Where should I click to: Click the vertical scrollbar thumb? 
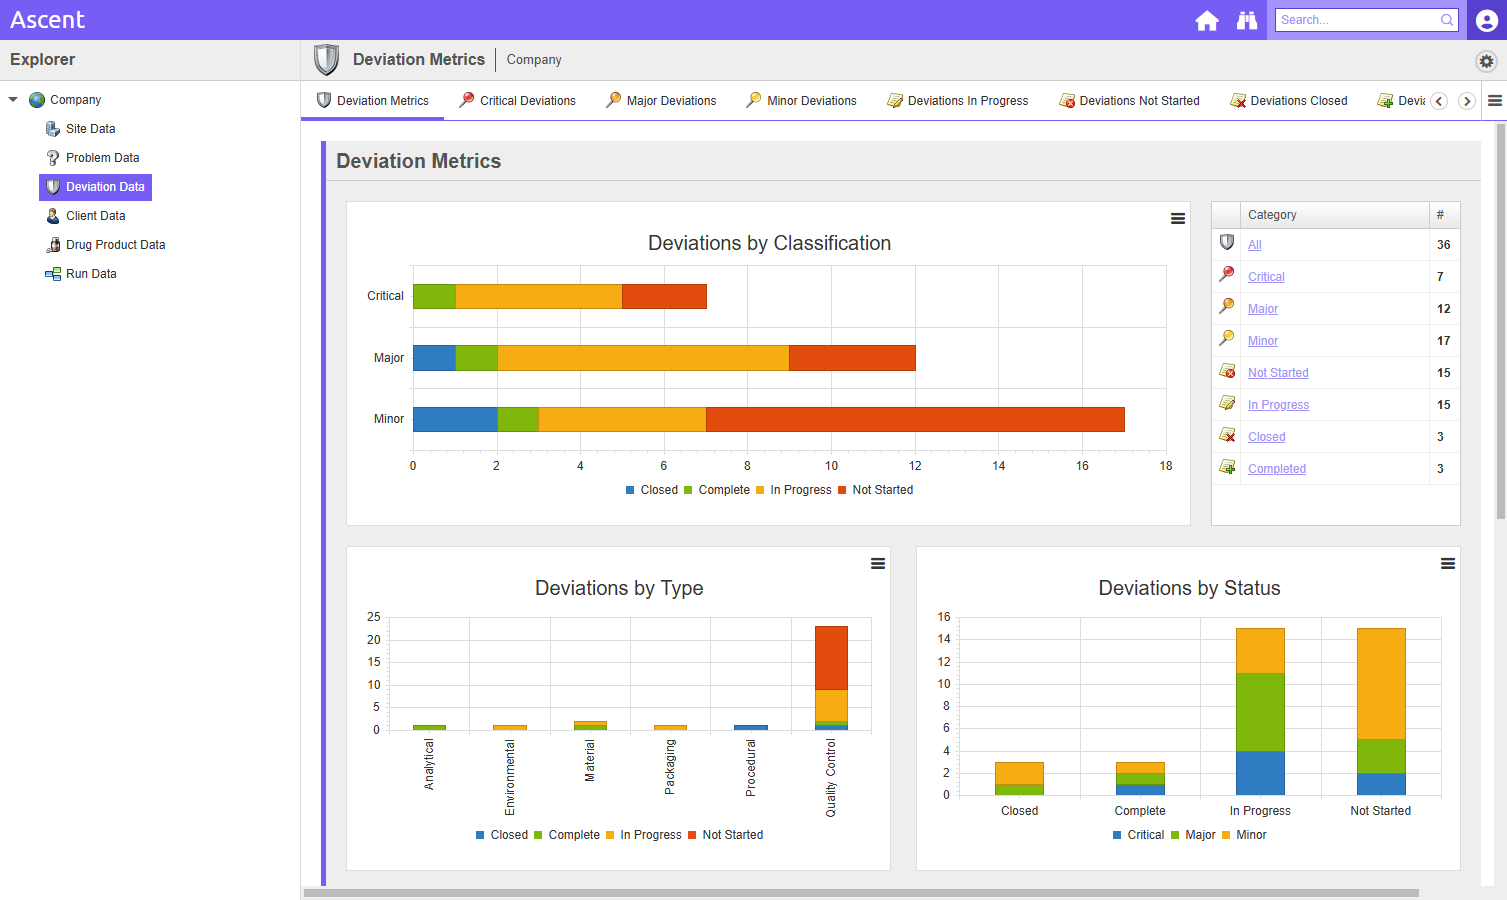pyautogui.click(x=1501, y=320)
